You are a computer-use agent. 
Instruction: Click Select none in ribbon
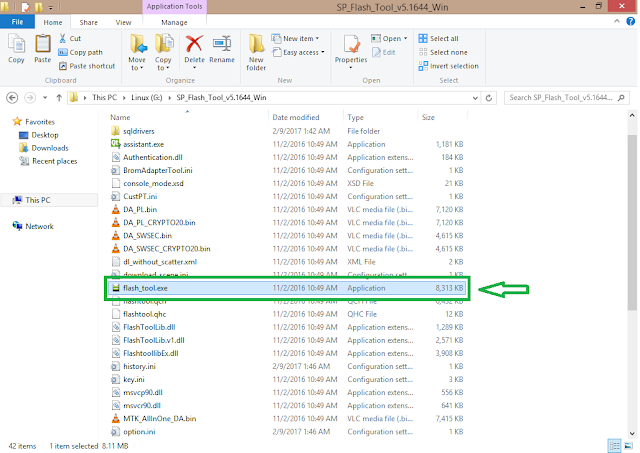tap(443, 52)
